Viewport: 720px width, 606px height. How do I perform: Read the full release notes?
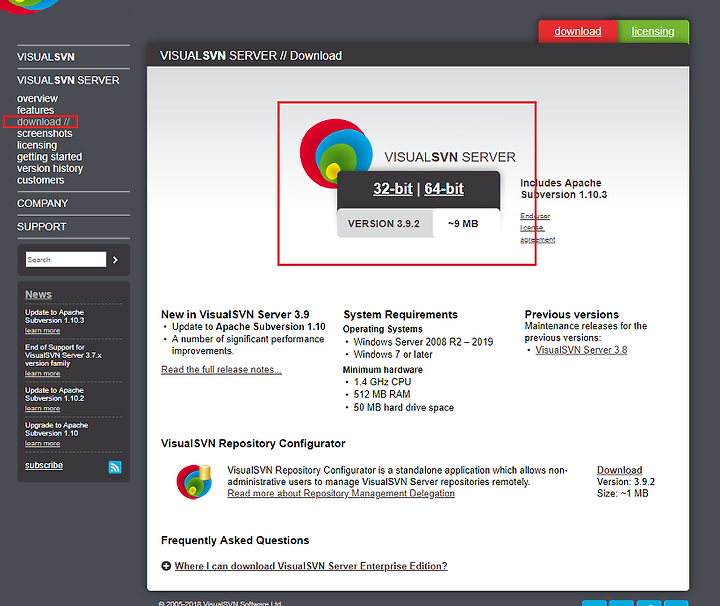[221, 370]
